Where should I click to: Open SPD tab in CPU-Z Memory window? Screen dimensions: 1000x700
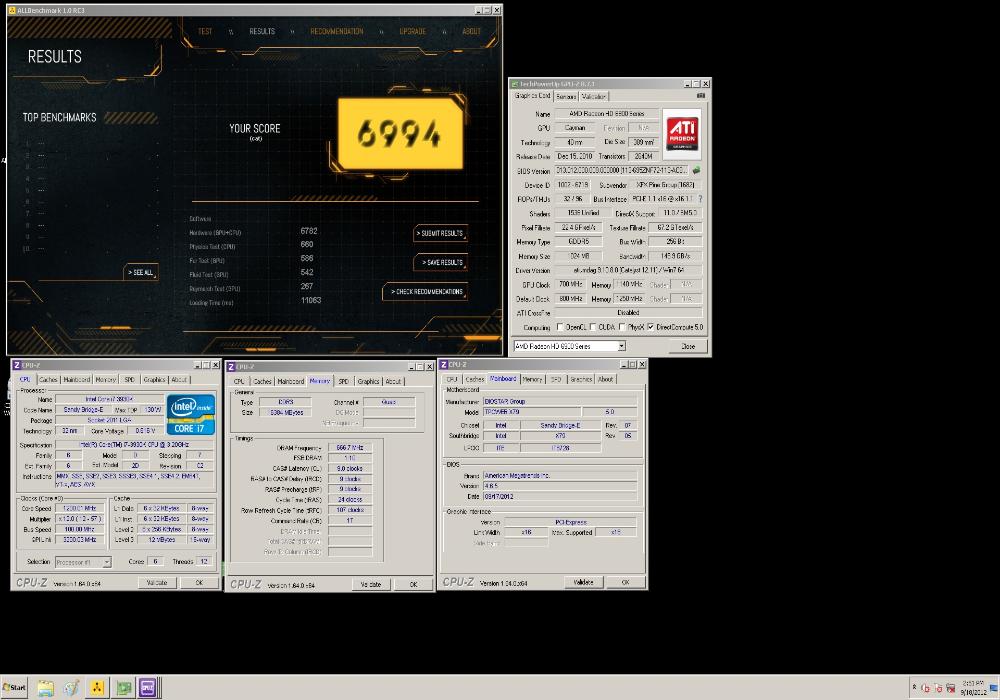tap(344, 382)
